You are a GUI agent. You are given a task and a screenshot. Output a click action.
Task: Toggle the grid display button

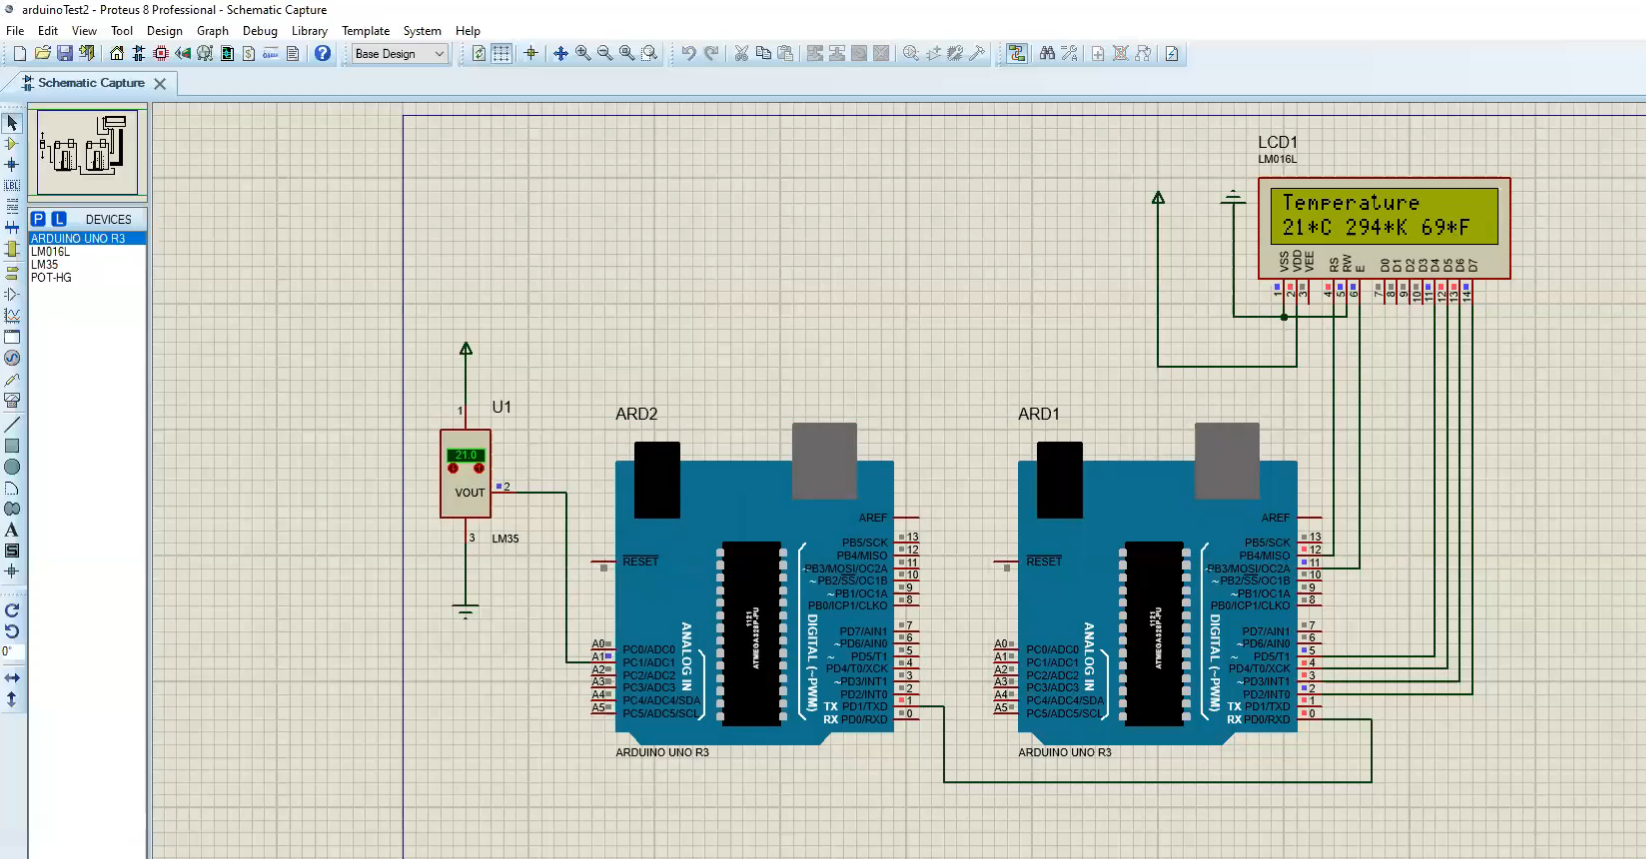[501, 54]
